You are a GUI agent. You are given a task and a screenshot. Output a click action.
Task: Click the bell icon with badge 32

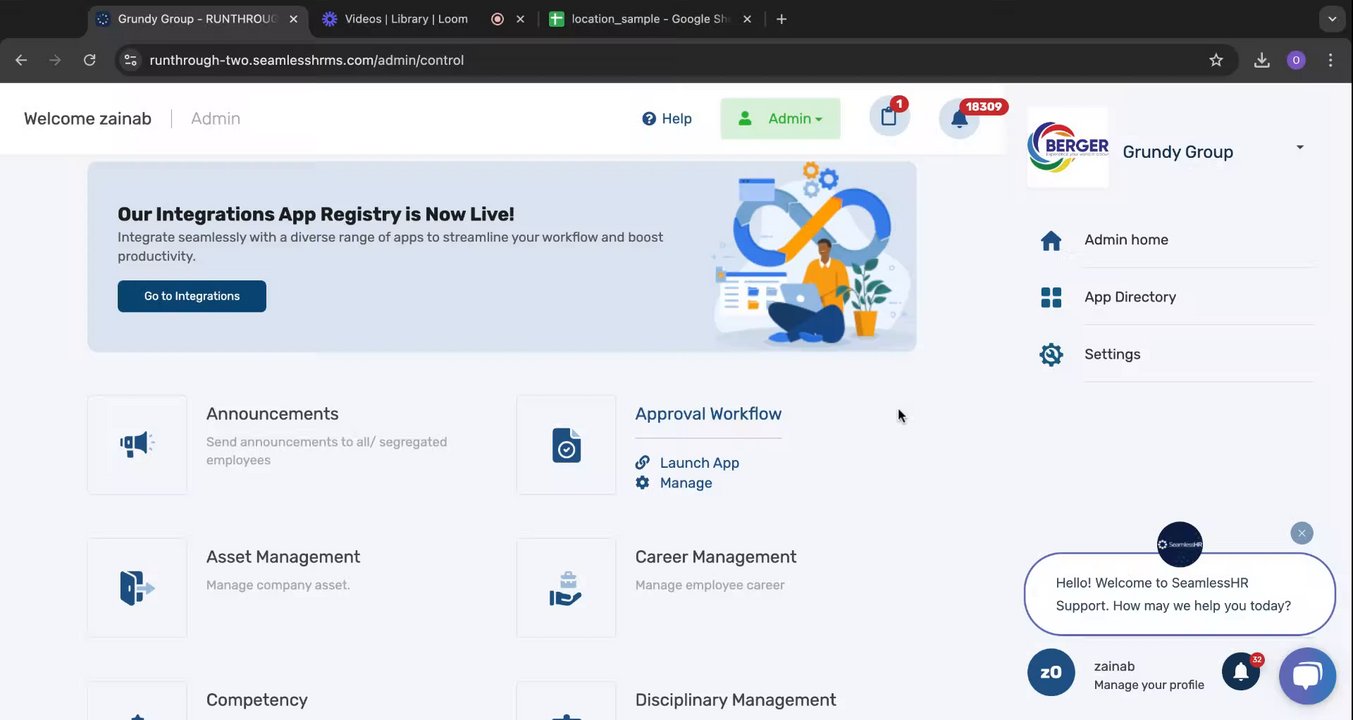pyautogui.click(x=1241, y=672)
